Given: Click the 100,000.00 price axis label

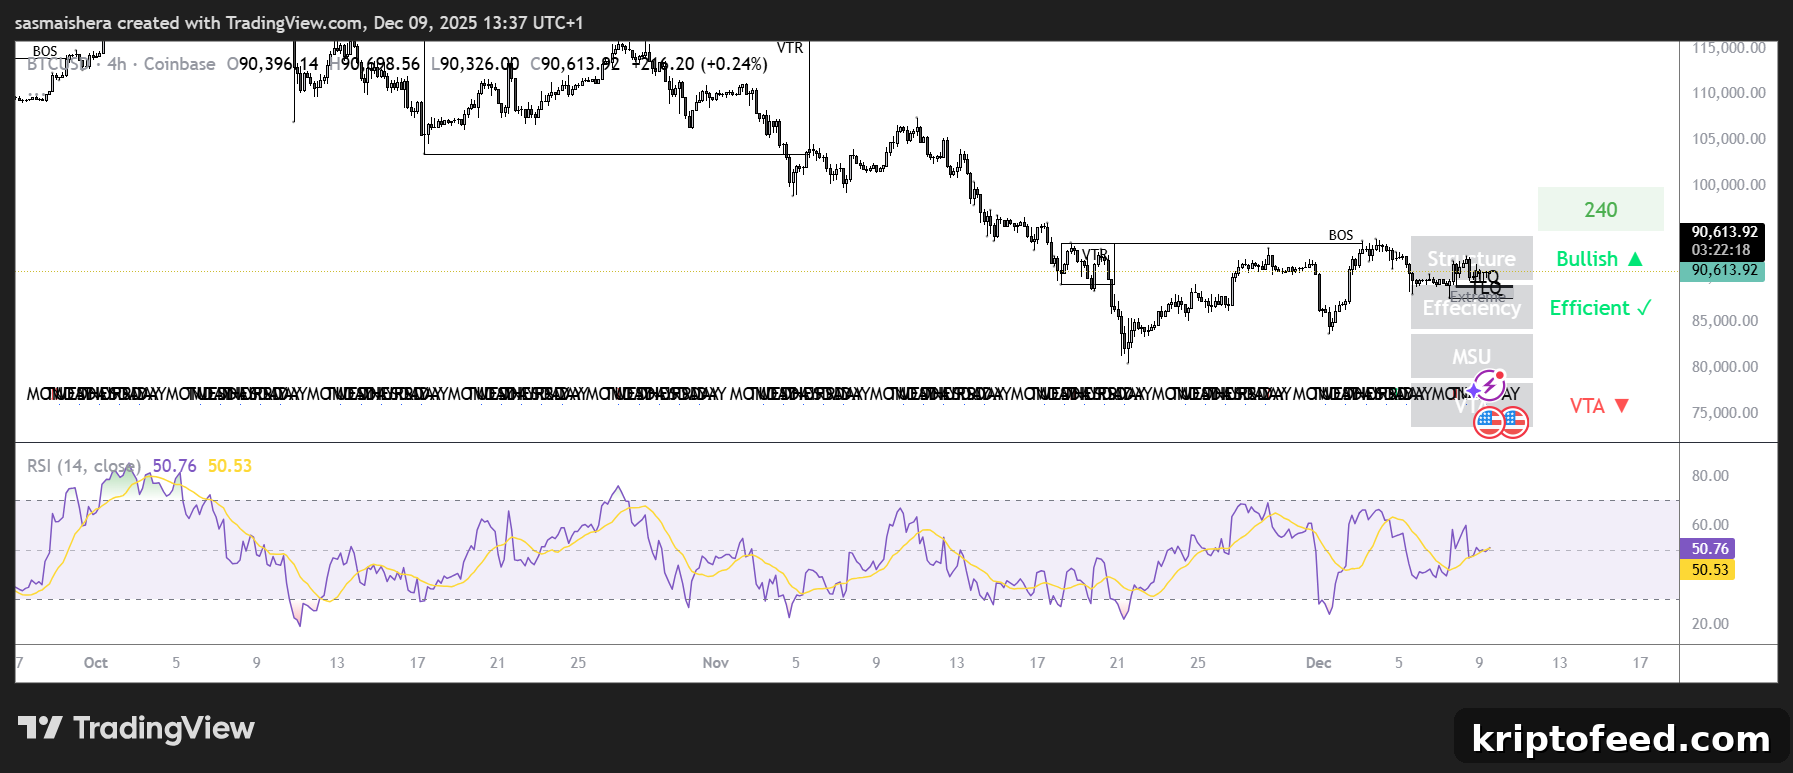Looking at the screenshot, I should click(x=1728, y=185).
